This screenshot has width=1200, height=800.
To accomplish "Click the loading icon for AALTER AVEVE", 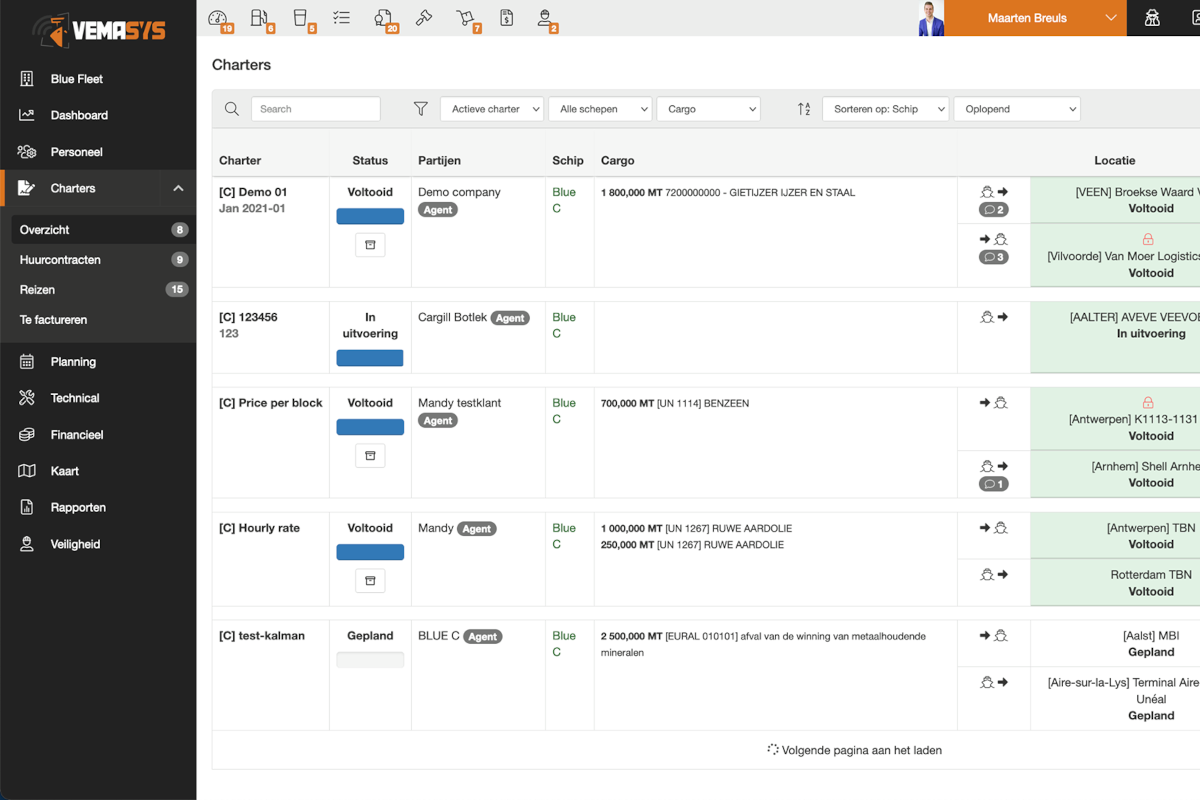I will pos(994,317).
